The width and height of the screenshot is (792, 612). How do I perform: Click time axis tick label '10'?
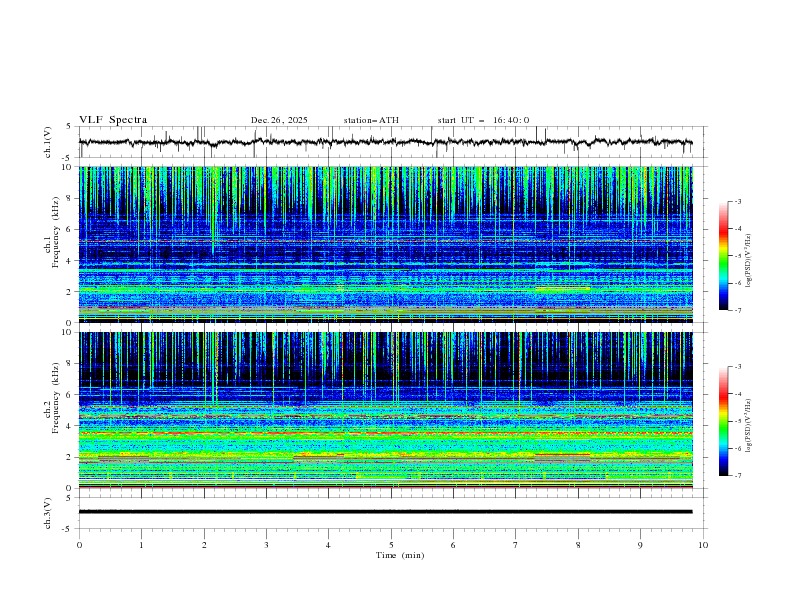tap(703, 545)
